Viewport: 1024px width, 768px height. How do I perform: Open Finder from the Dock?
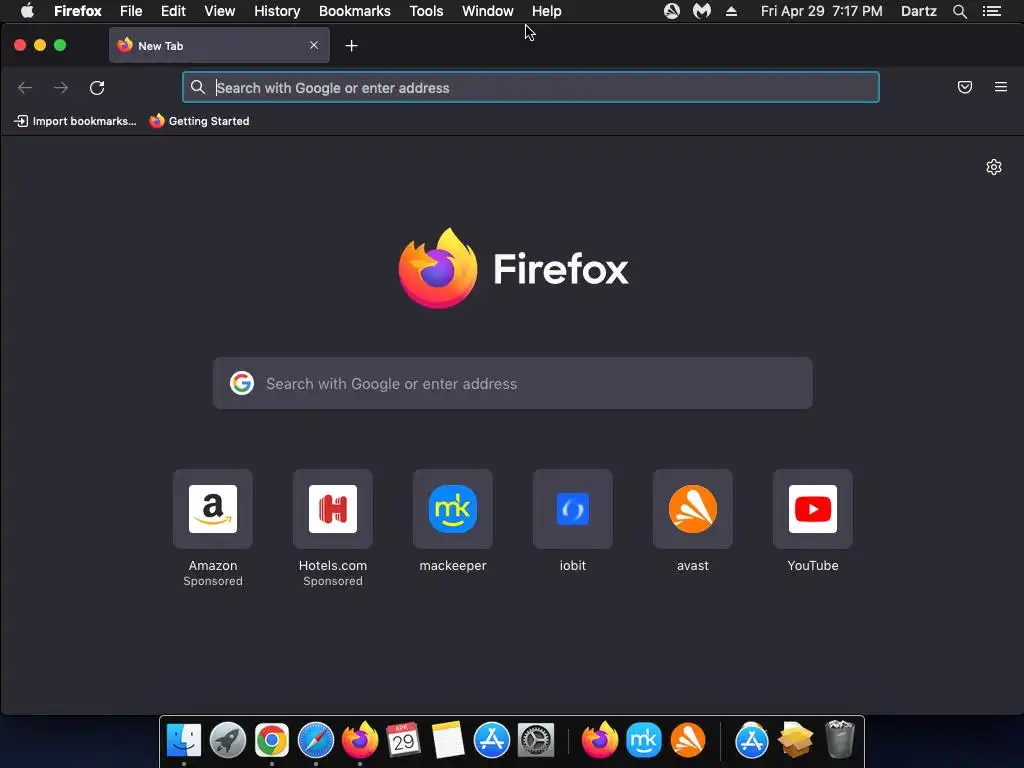[184, 741]
